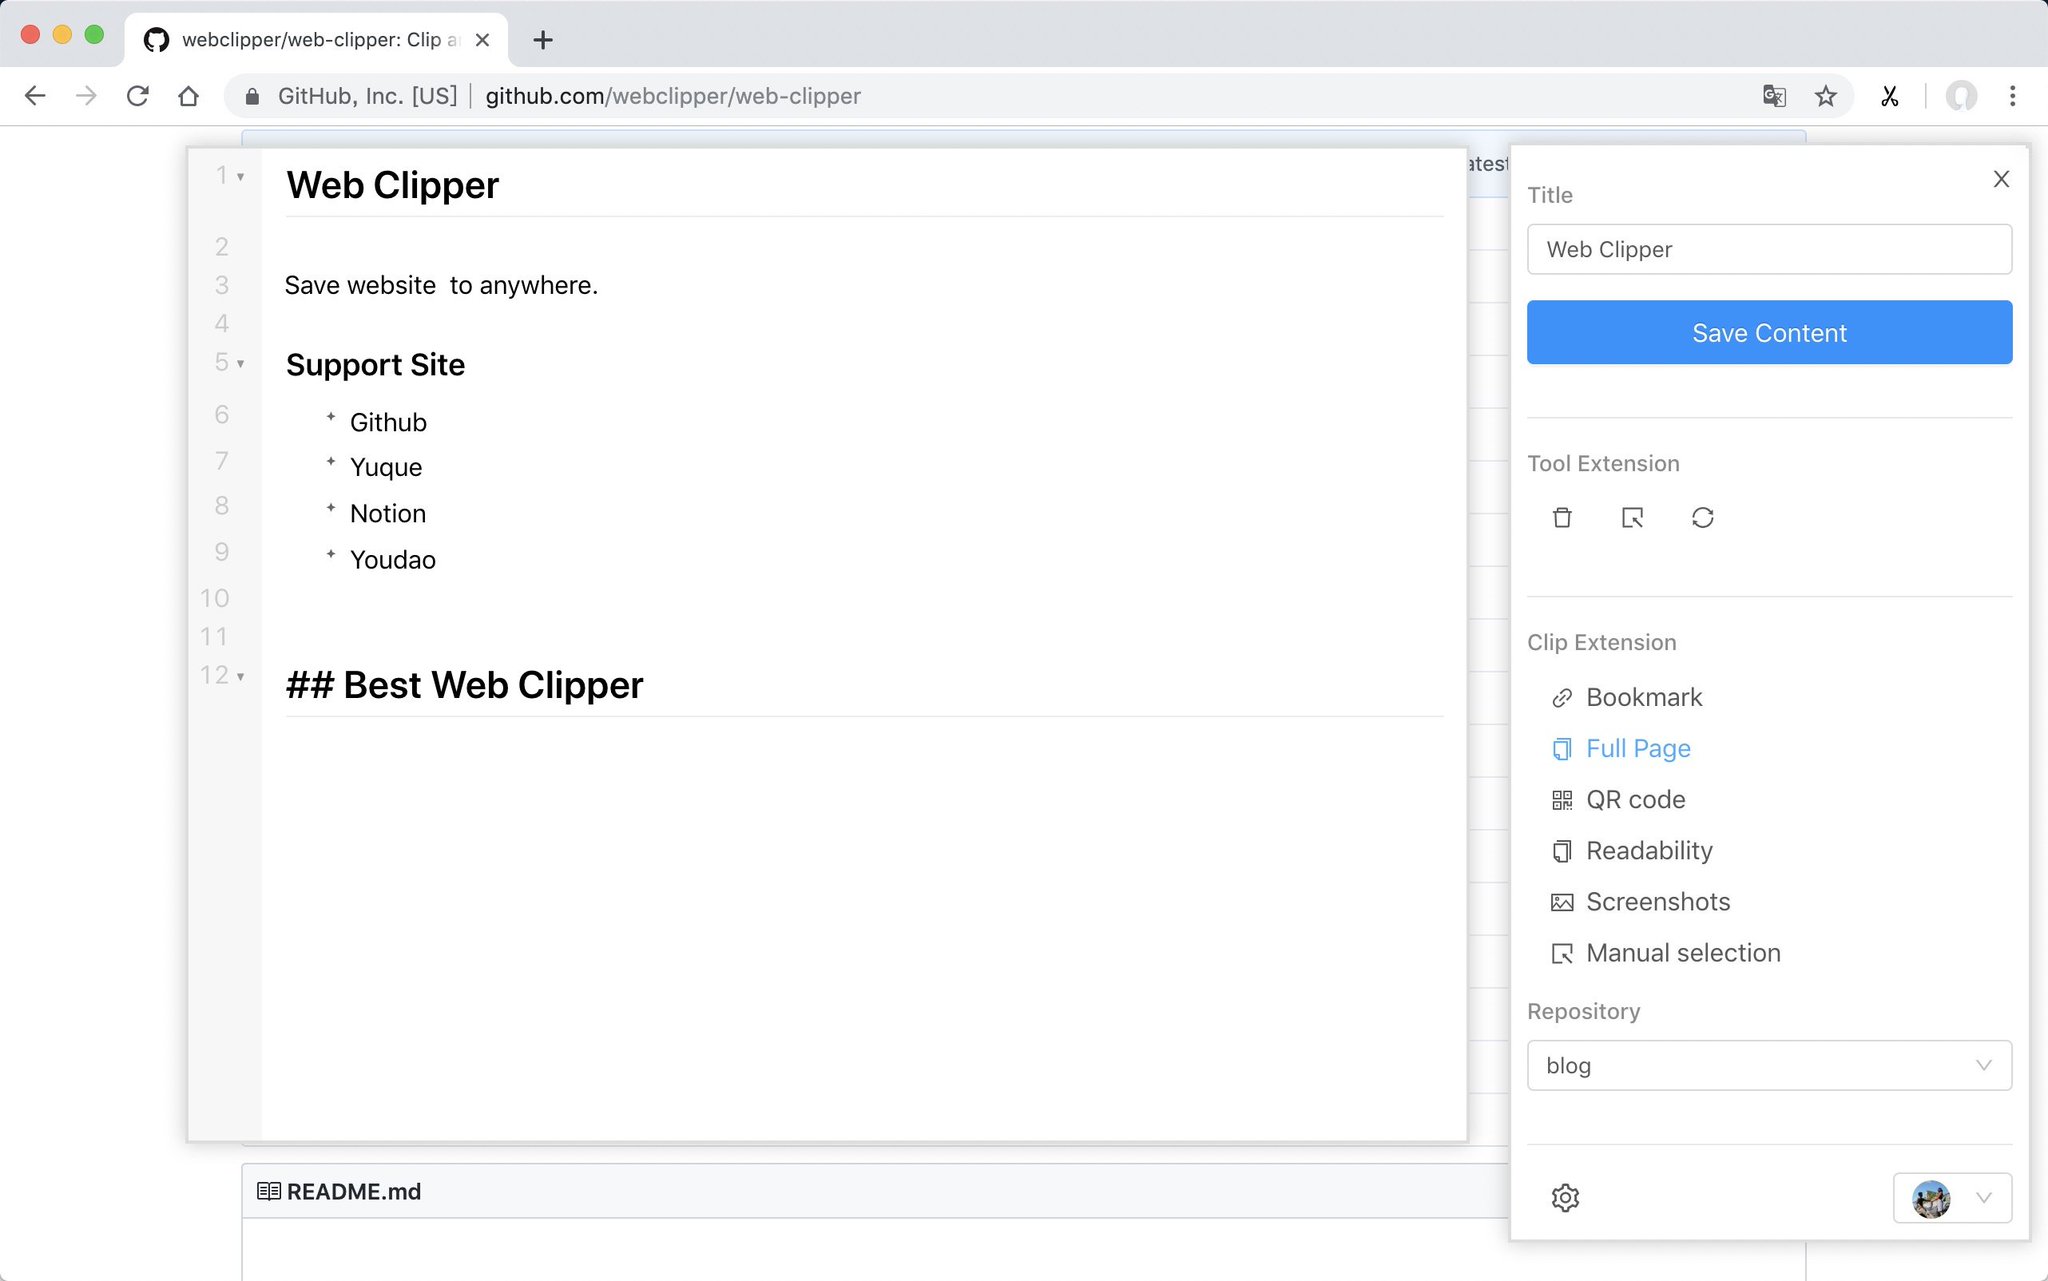Click the trash icon under Tool Extension
2048x1281 pixels.
(1562, 518)
